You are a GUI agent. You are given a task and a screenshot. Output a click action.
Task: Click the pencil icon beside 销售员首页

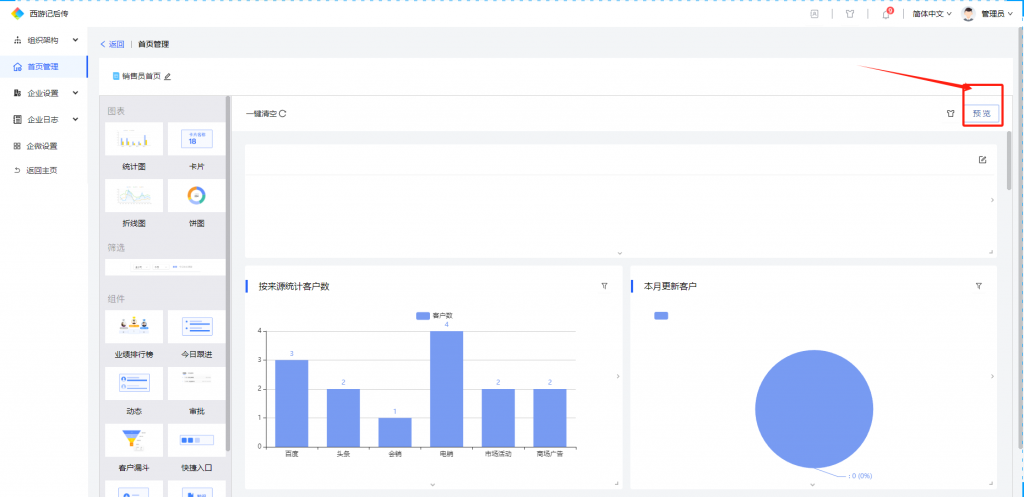(167, 76)
